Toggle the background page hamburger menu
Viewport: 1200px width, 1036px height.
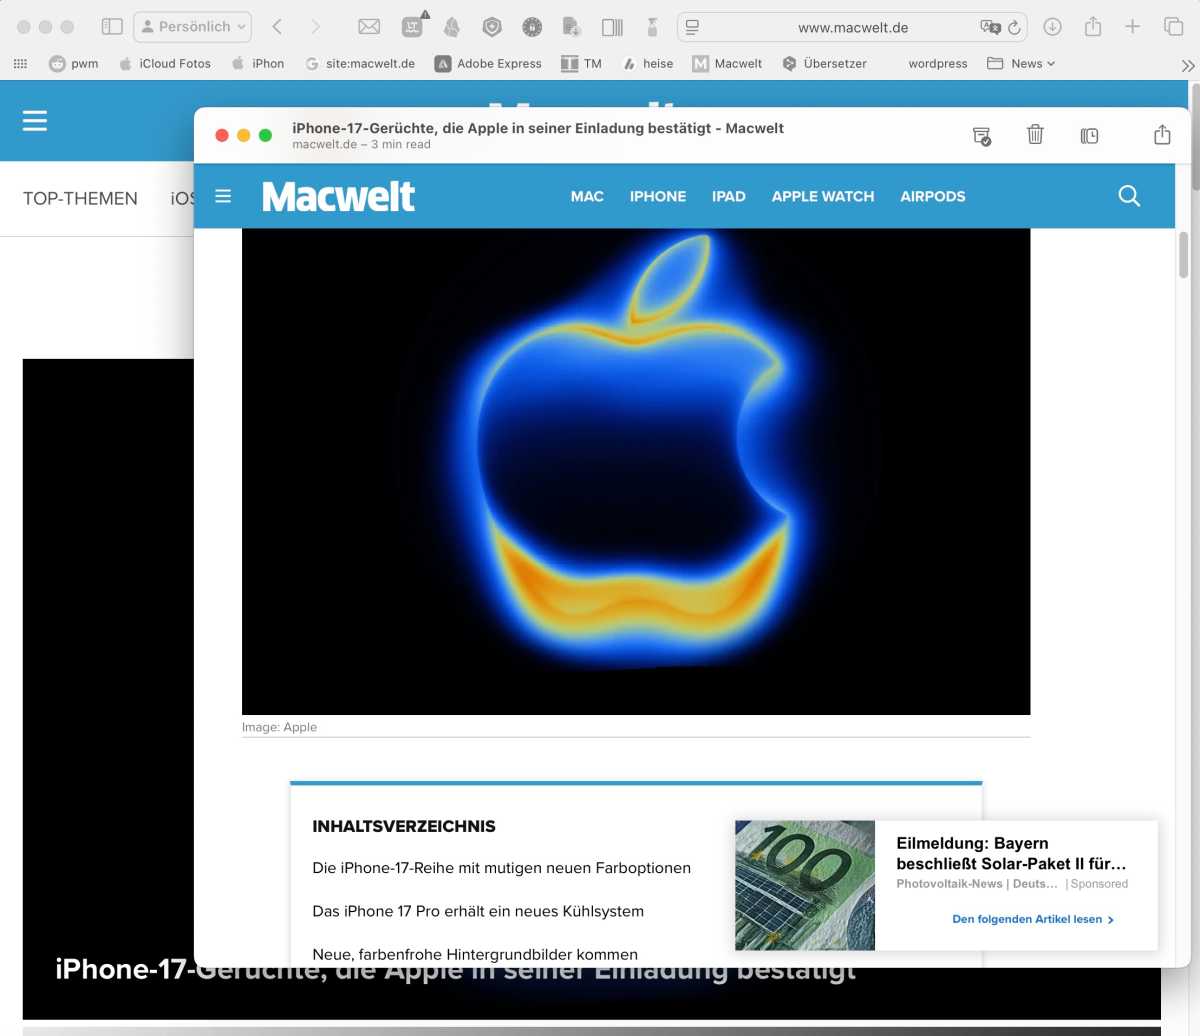coord(35,121)
